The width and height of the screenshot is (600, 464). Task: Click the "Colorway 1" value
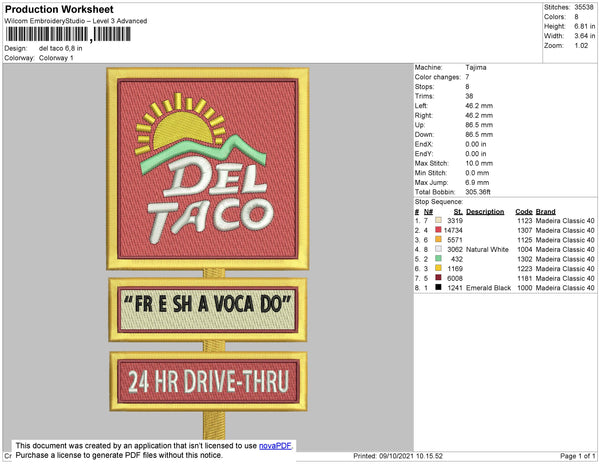56,58
